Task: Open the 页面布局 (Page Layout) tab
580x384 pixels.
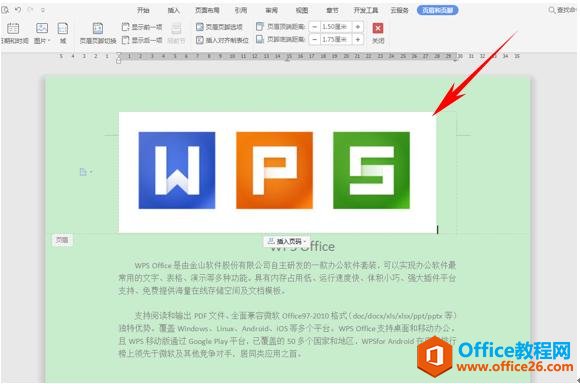Action: point(207,10)
